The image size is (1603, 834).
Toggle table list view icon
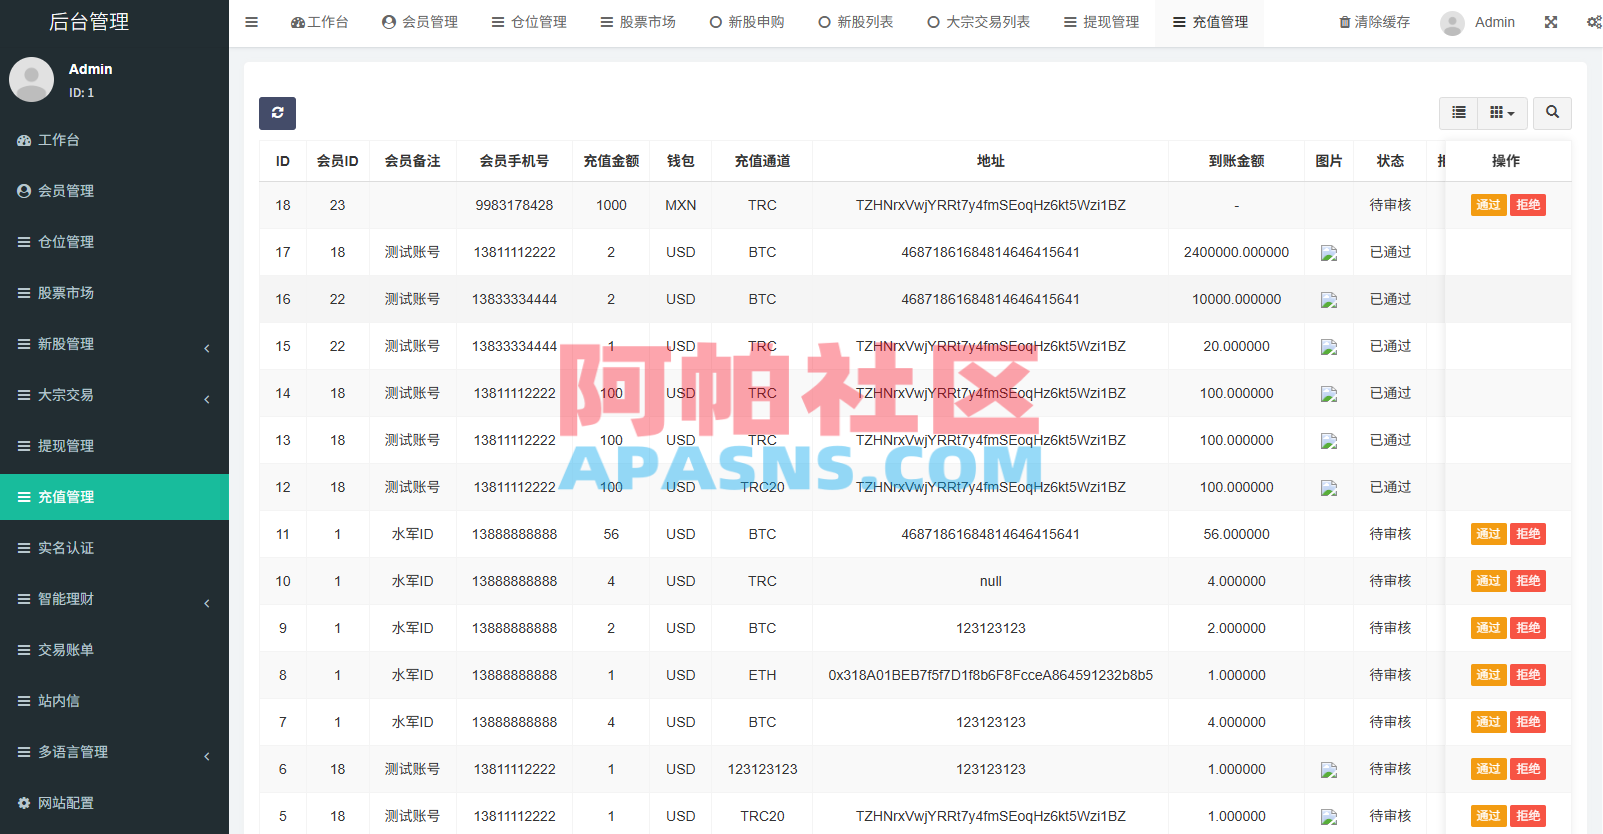[1459, 113]
